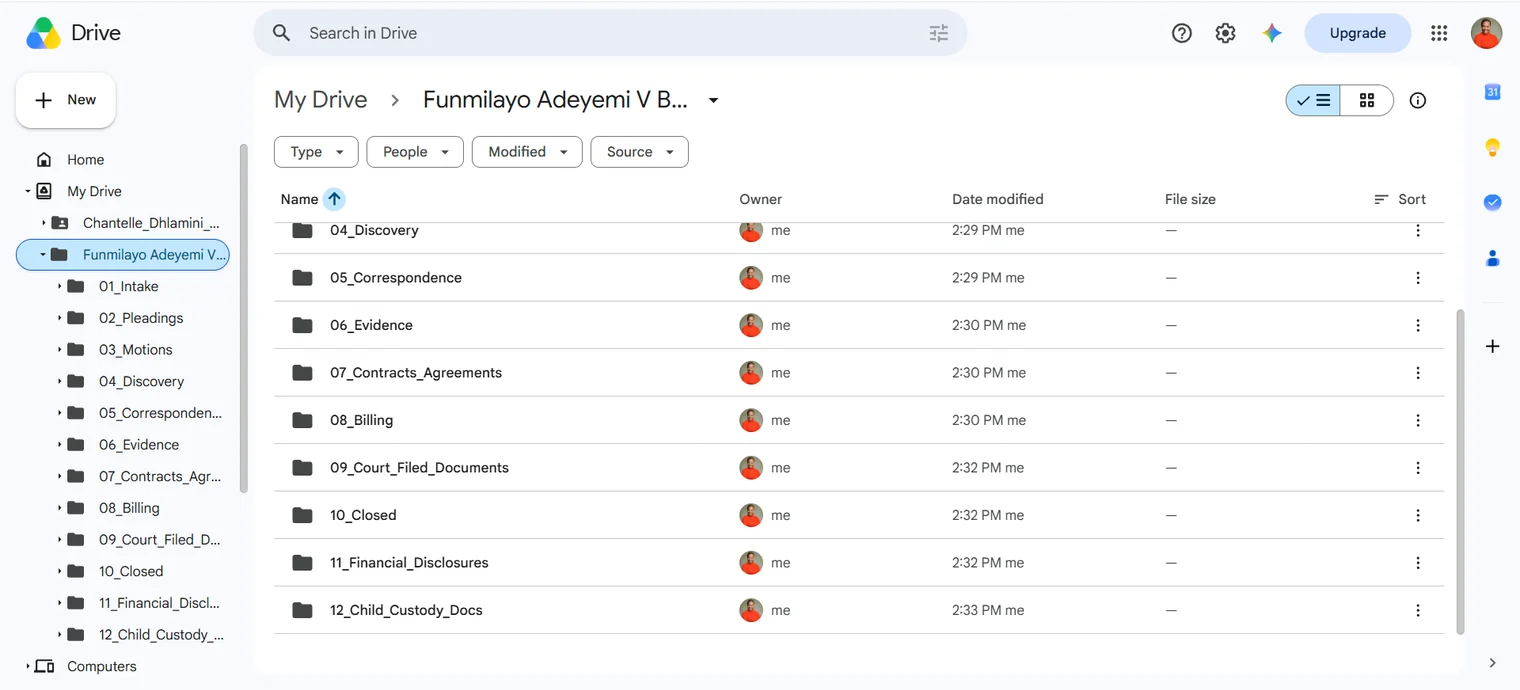Open the Type filter dropdown
The height and width of the screenshot is (690, 1520).
tap(316, 152)
